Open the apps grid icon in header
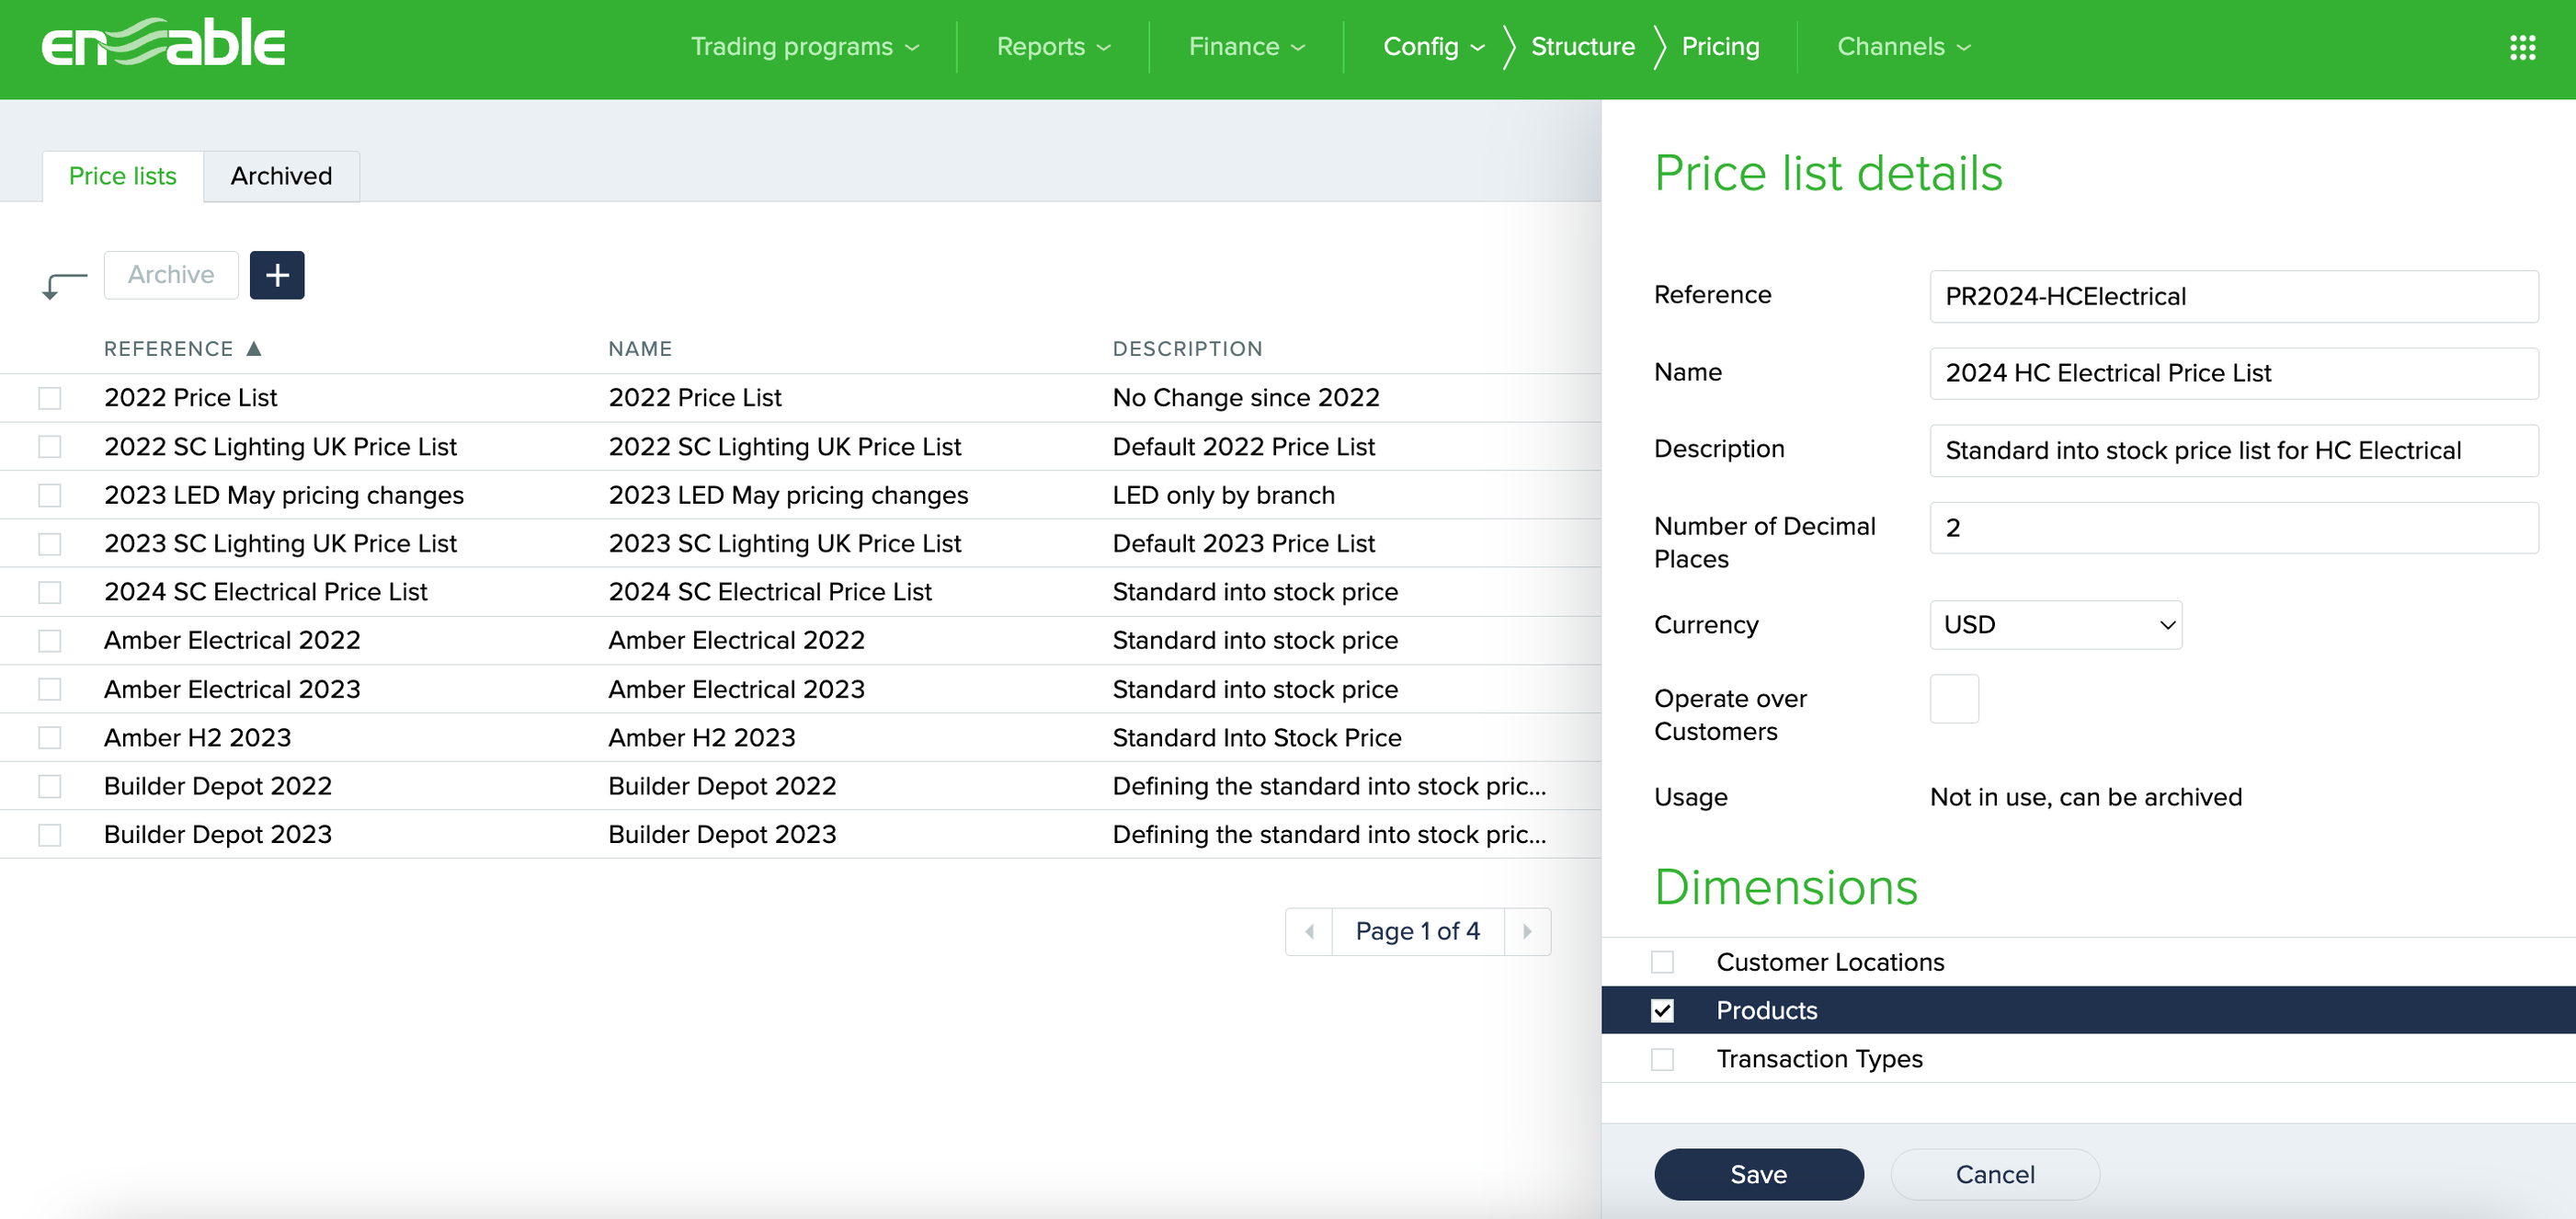The image size is (2576, 1219). click(2521, 47)
